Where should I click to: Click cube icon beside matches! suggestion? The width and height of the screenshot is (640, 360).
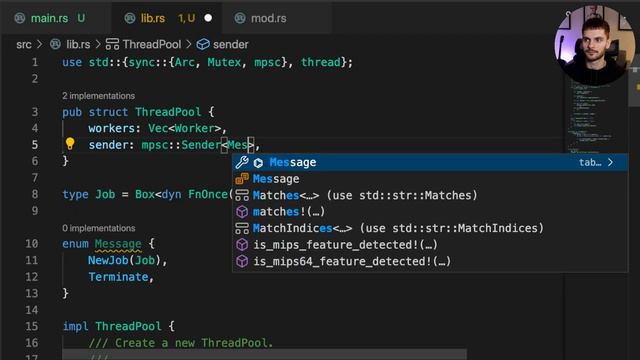coord(242,211)
